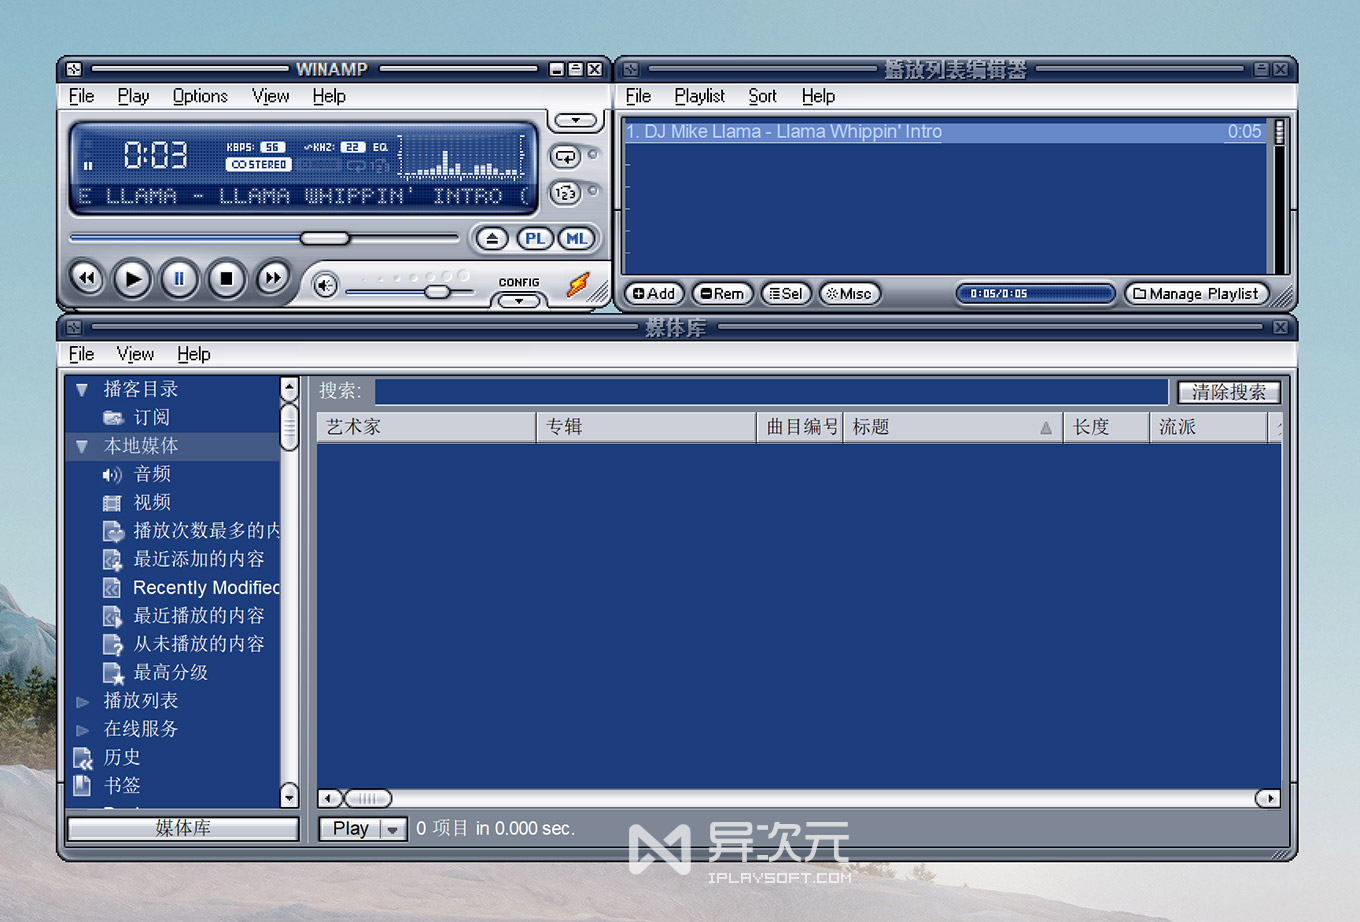Click the ML media library button icon

[x=576, y=238]
